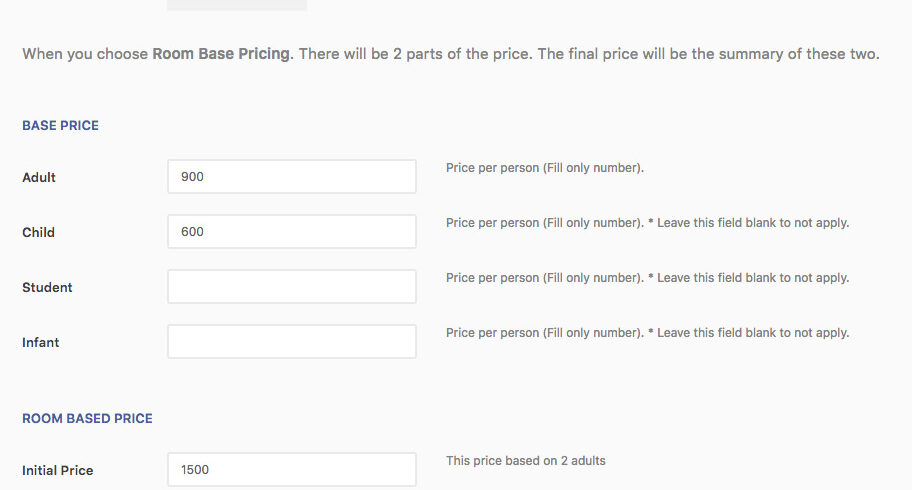This screenshot has width=912, height=490.
Task: Select the Student field label
Action: 47,288
